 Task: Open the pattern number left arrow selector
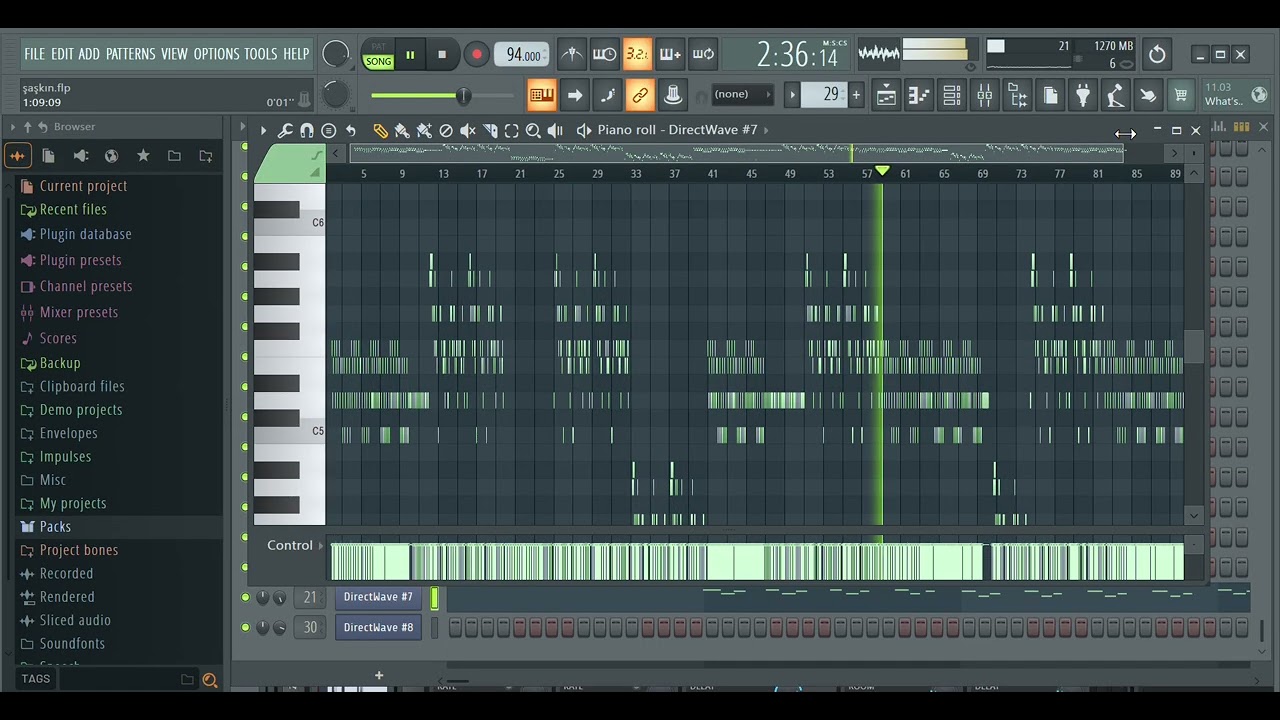pos(792,96)
